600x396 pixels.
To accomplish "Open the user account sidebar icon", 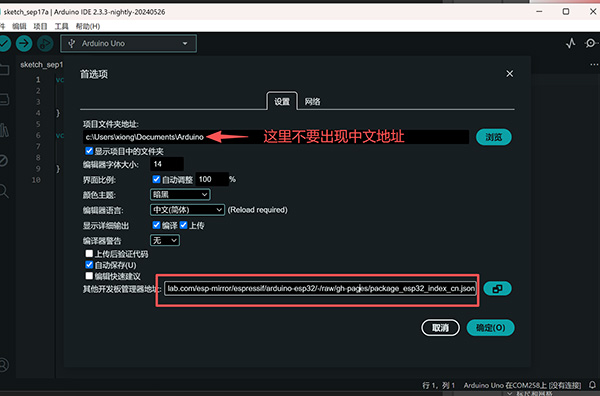I will click(3, 365).
